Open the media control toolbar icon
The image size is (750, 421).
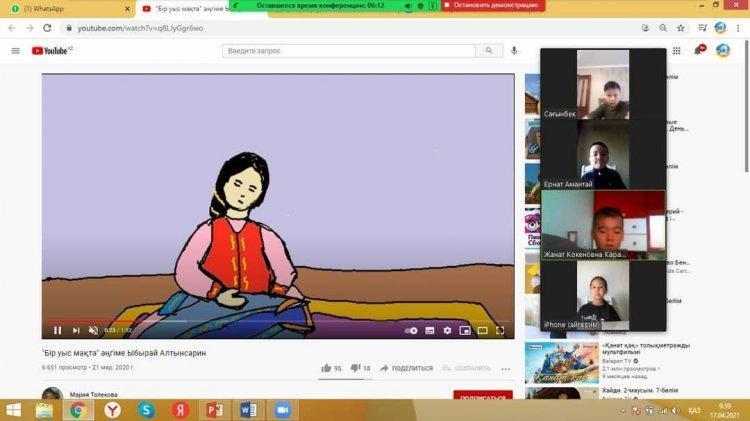pyautogui.click(x=702, y=28)
